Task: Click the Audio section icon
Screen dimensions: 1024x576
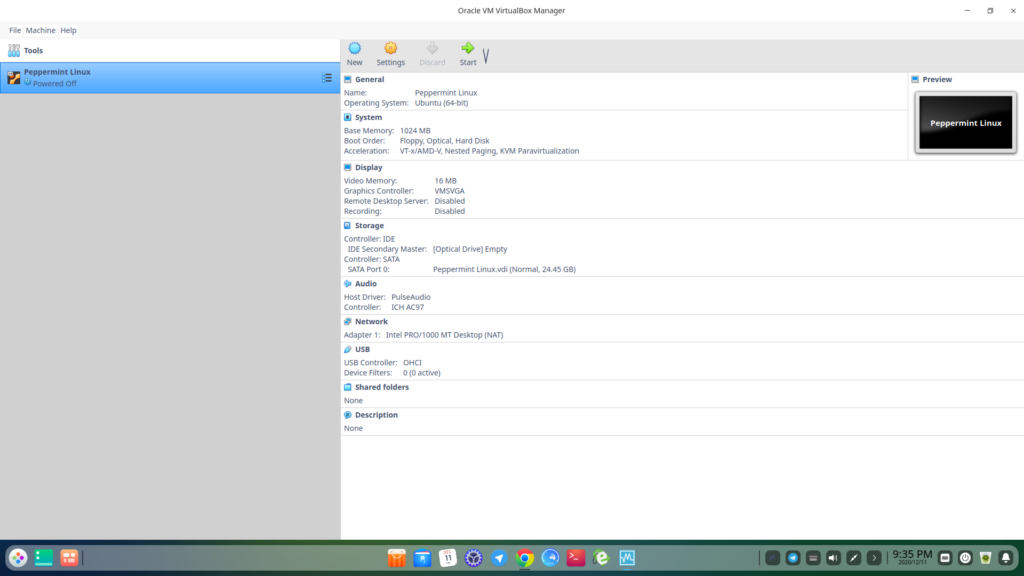Action: click(x=348, y=283)
